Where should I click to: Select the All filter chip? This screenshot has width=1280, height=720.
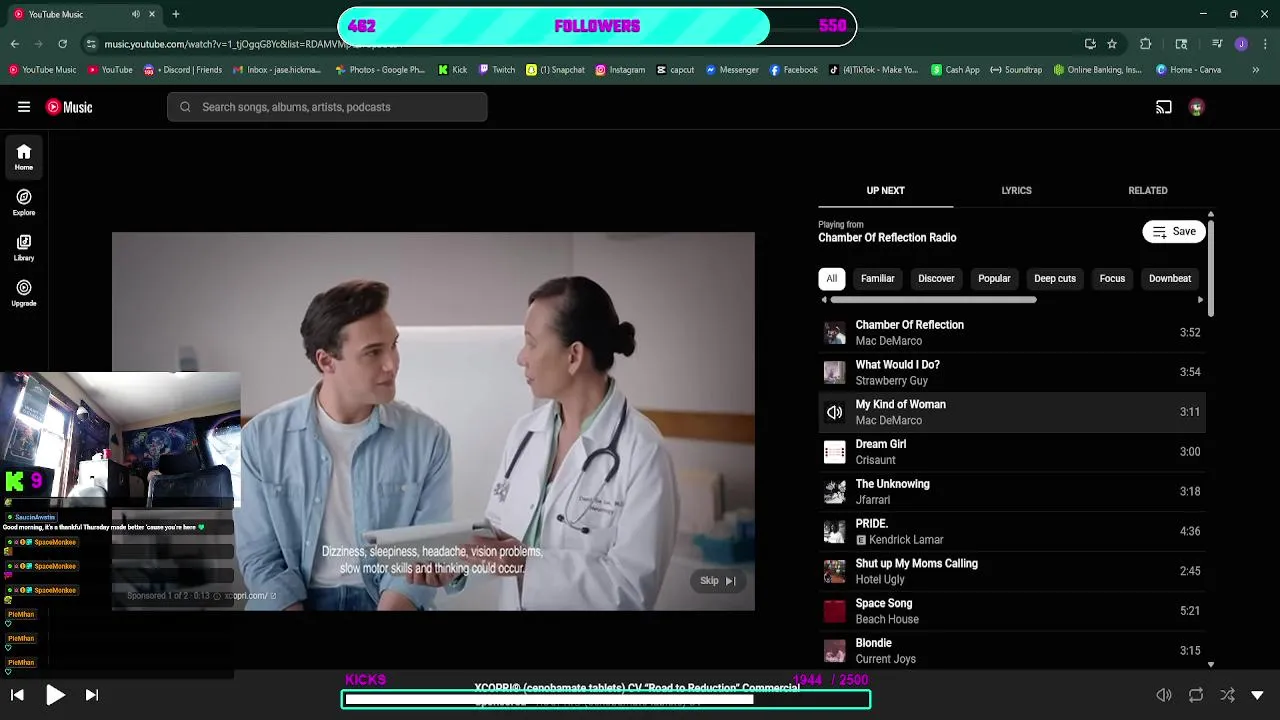point(832,279)
